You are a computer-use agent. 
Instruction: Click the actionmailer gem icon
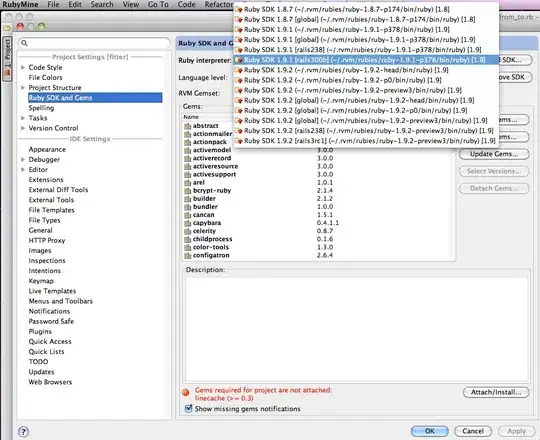coord(187,134)
